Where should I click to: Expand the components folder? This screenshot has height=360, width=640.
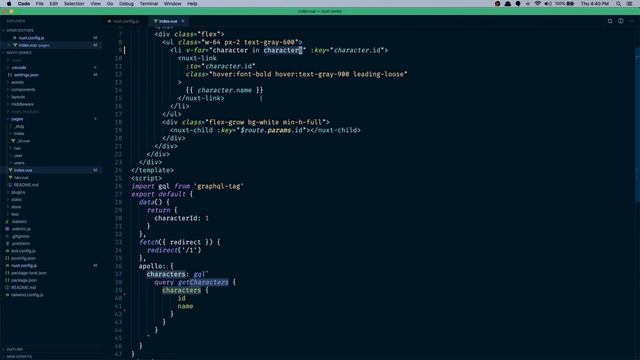click(23, 90)
